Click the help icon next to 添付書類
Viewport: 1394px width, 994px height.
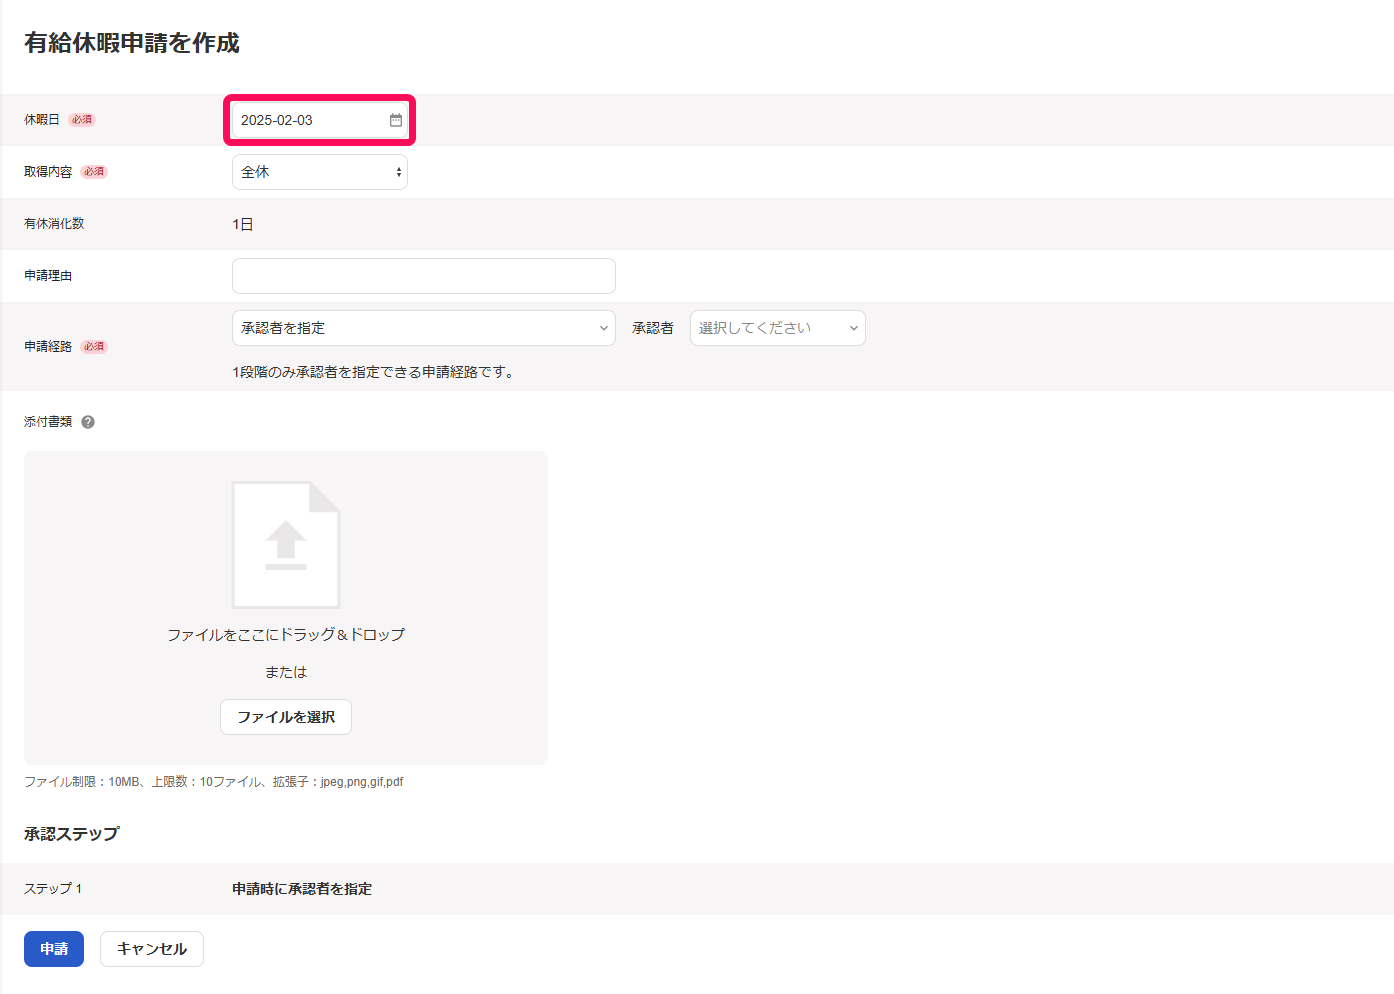click(88, 422)
